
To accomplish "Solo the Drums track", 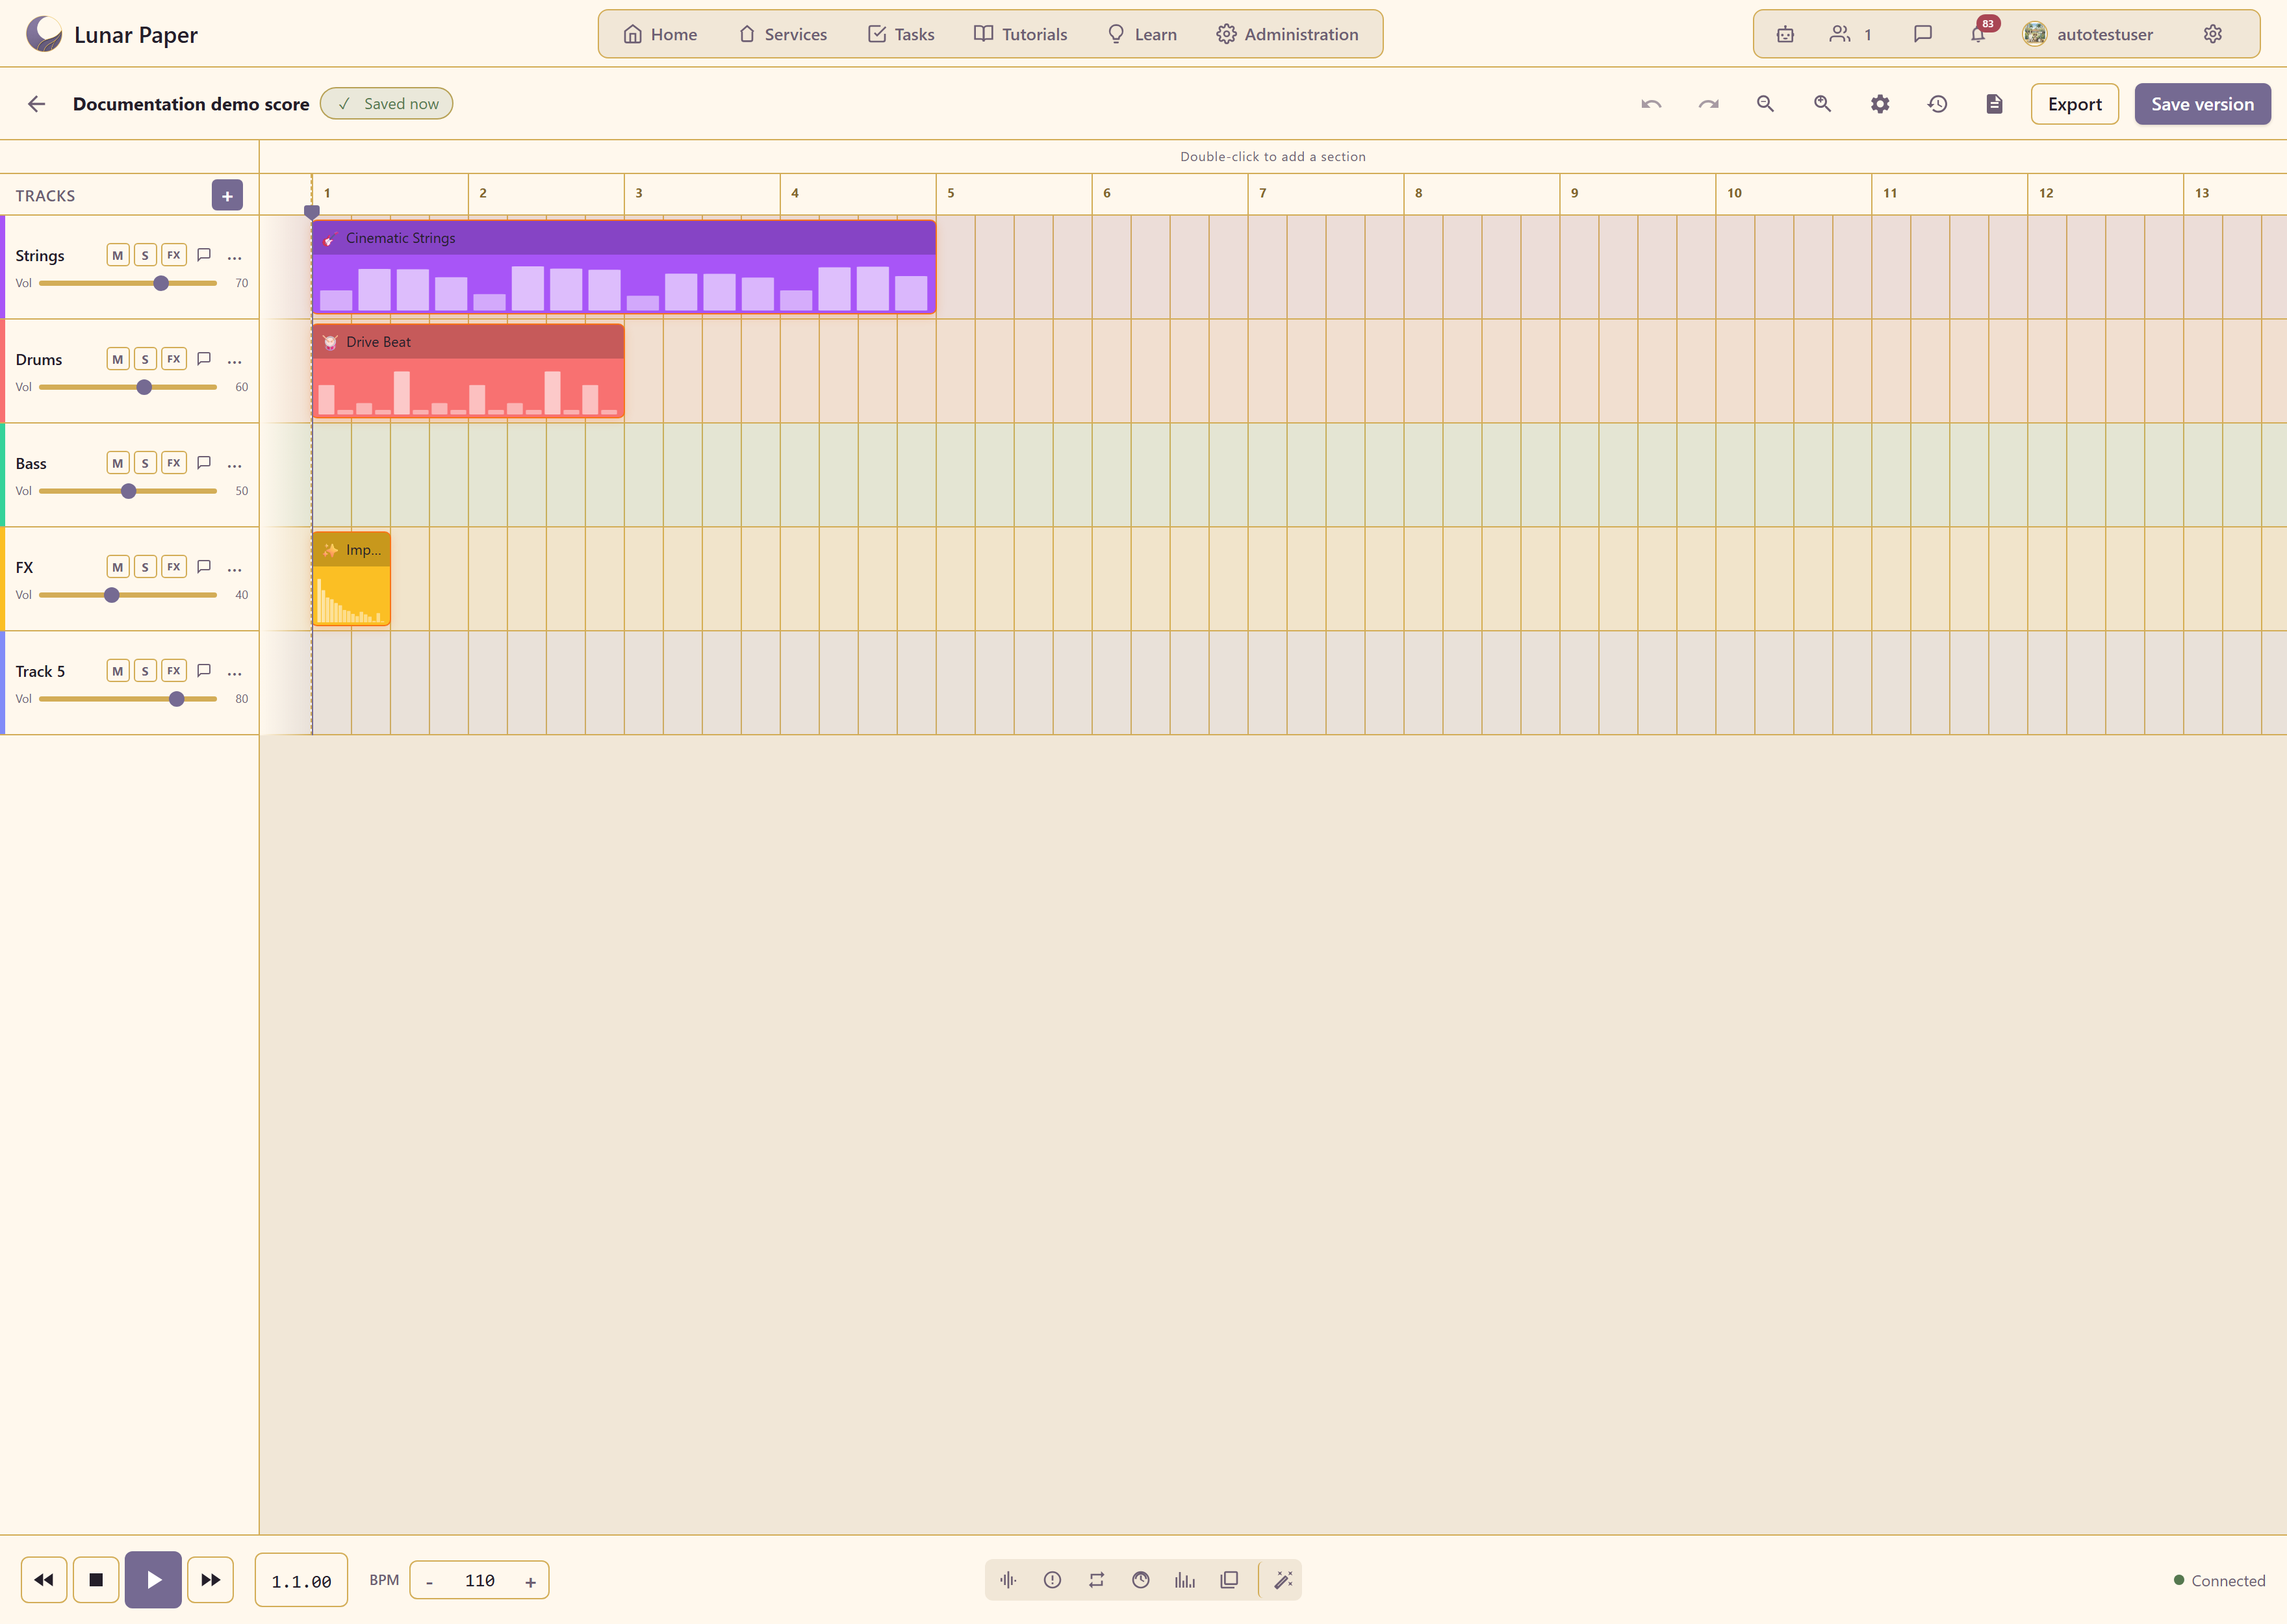I will pos(145,359).
